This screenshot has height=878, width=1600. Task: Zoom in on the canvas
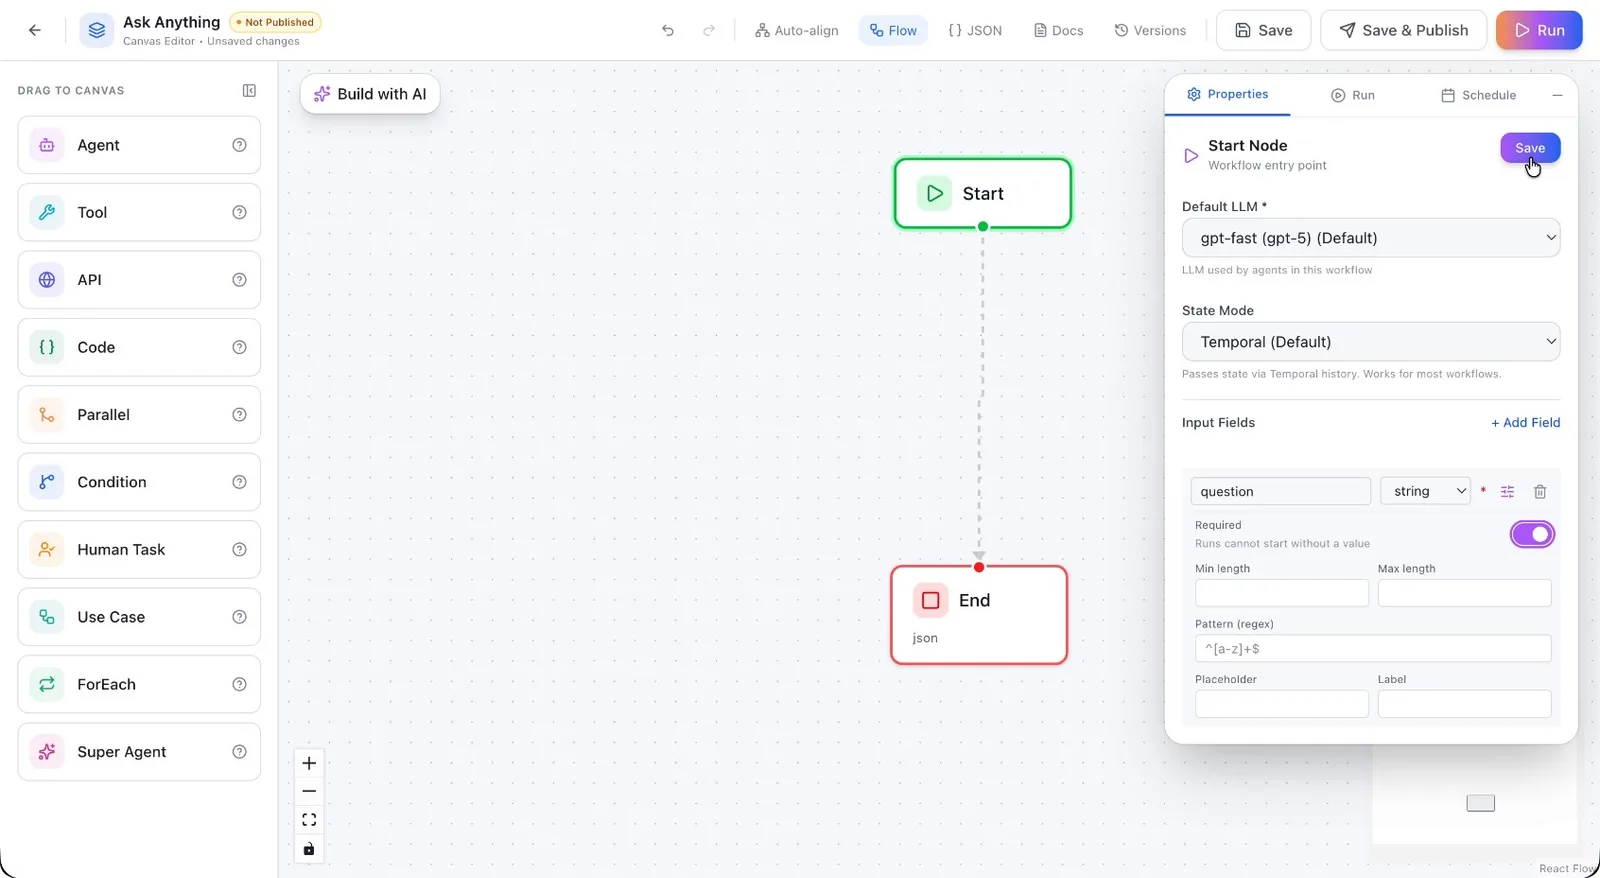coord(309,763)
